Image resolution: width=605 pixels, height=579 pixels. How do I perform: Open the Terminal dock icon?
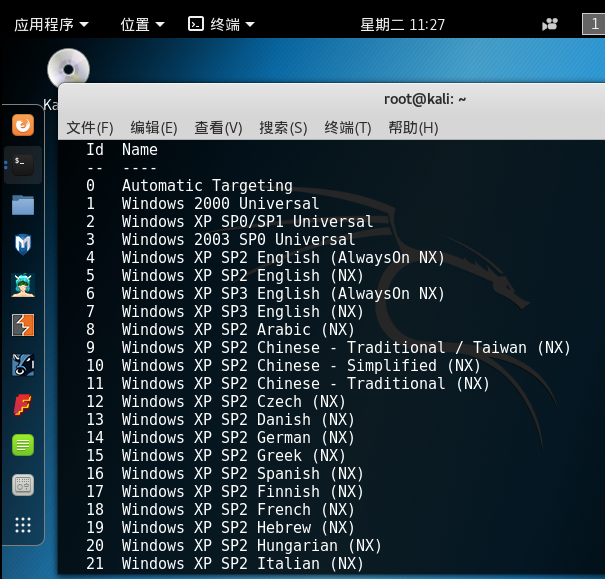pyautogui.click(x=23, y=165)
